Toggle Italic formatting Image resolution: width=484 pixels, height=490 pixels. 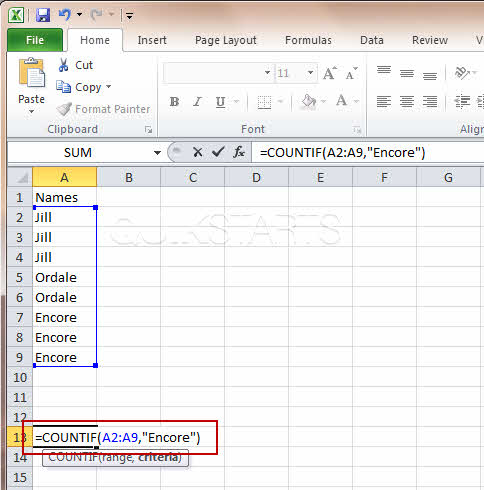click(197, 101)
